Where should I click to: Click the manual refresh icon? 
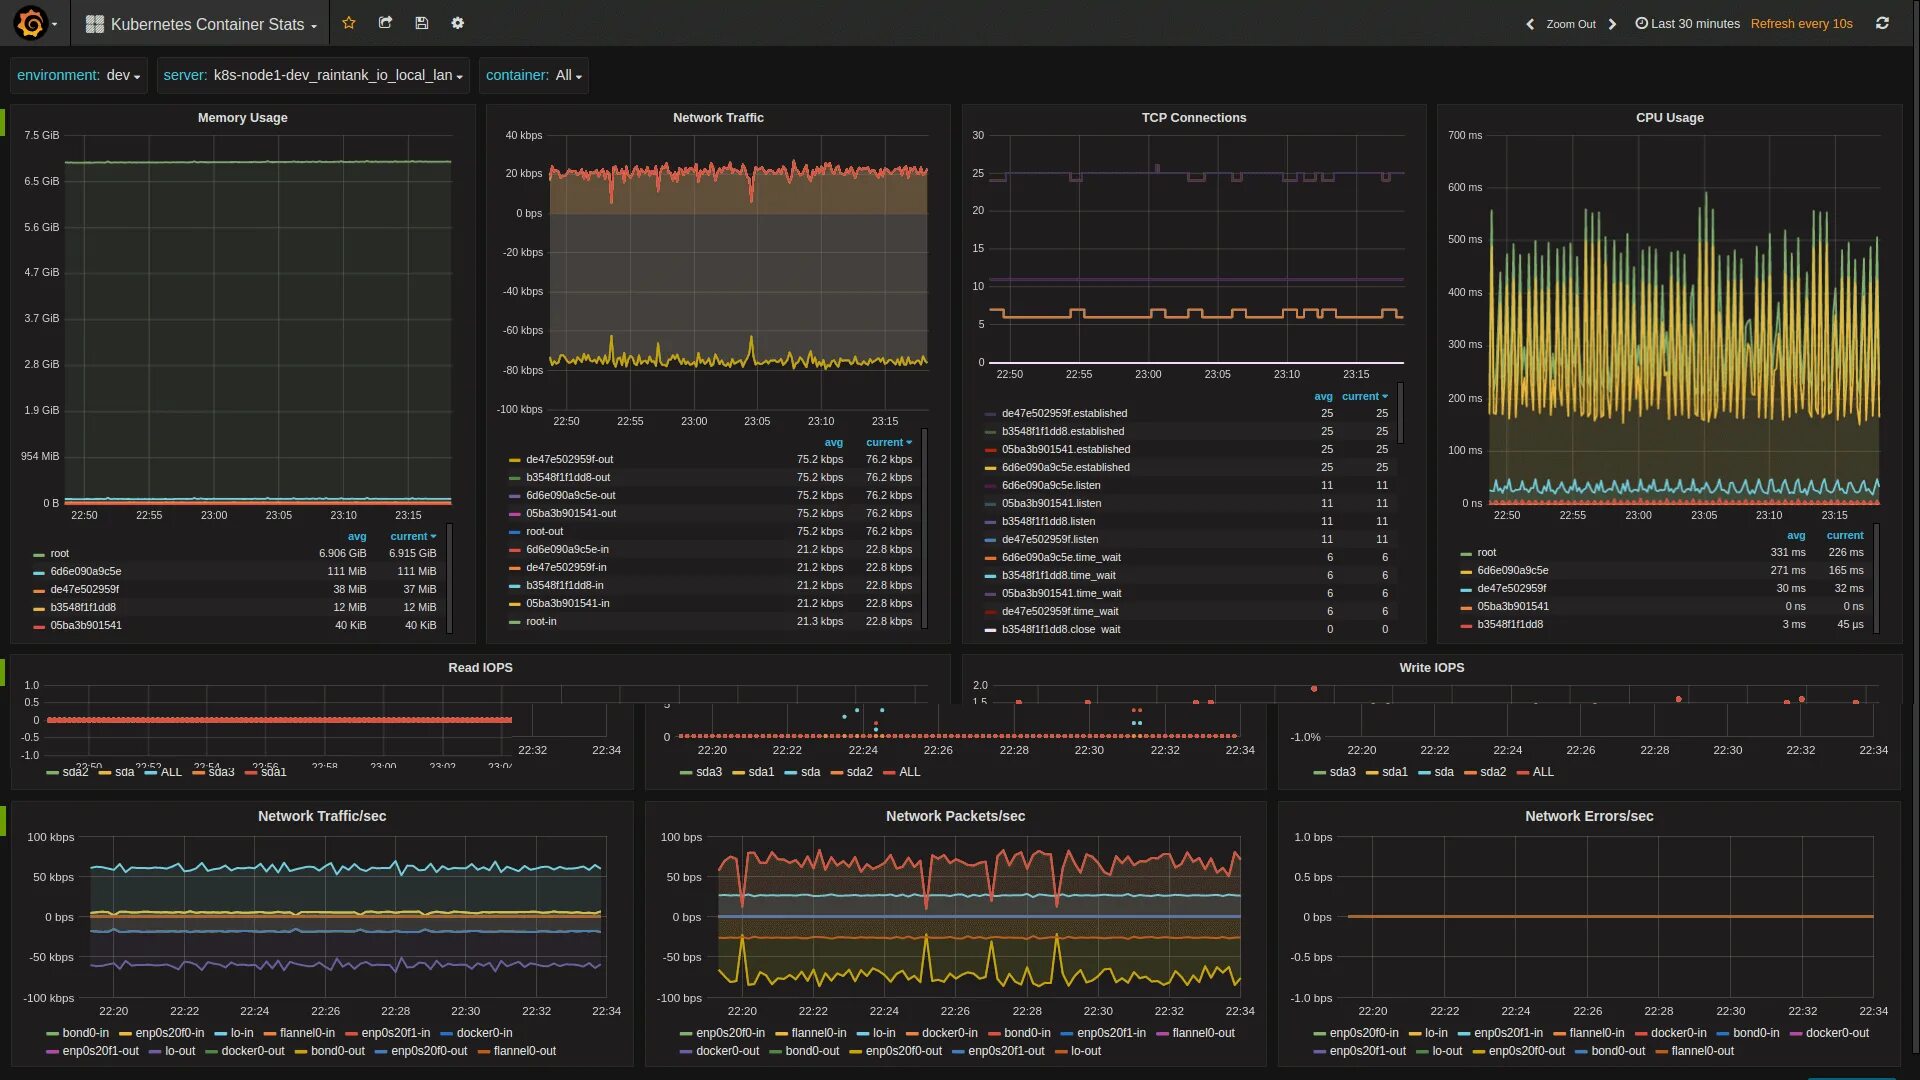[1882, 22]
